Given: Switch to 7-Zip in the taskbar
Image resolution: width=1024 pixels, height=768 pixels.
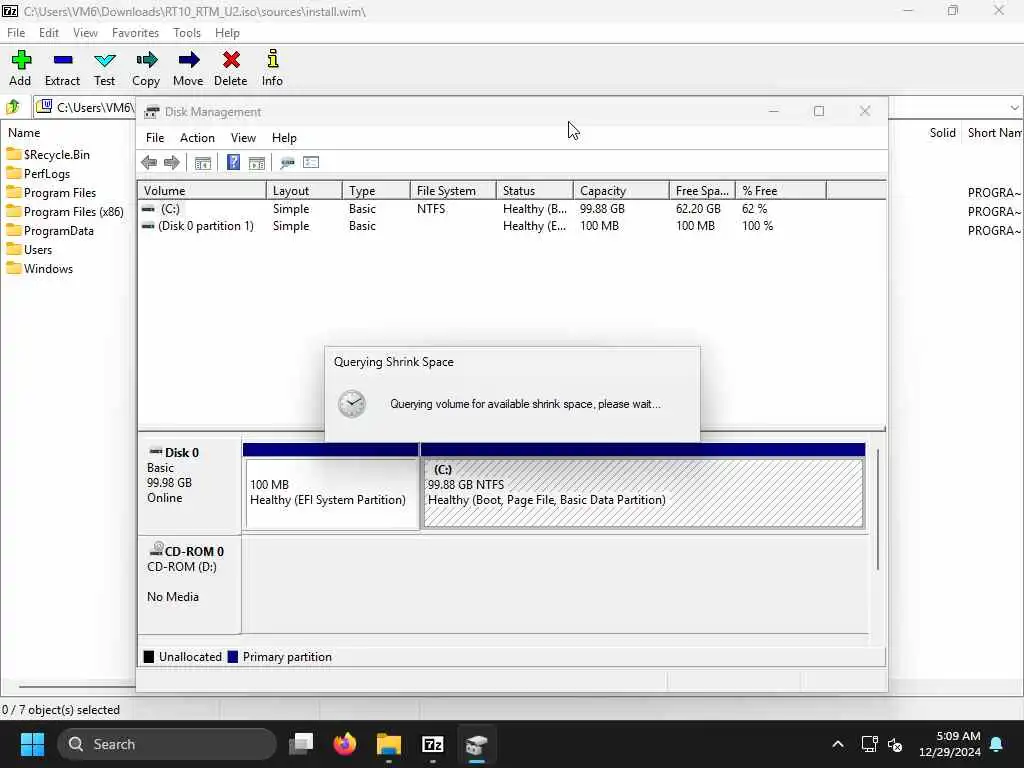Looking at the screenshot, I should click(x=433, y=744).
